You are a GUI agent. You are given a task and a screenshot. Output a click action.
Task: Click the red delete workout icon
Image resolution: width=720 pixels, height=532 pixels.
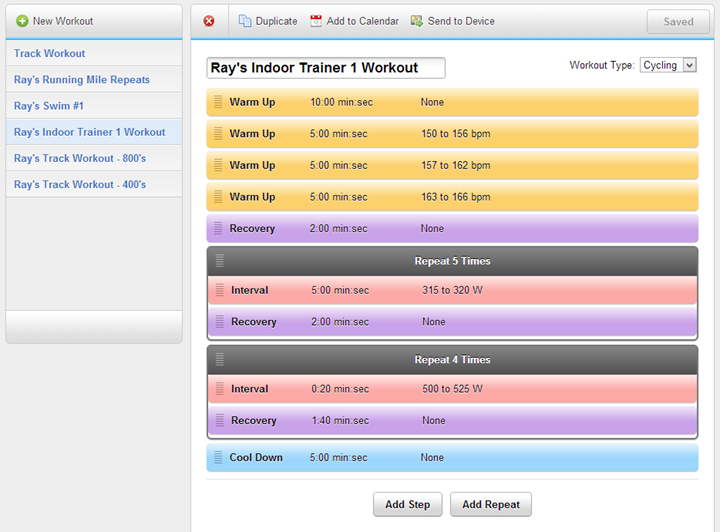click(209, 21)
